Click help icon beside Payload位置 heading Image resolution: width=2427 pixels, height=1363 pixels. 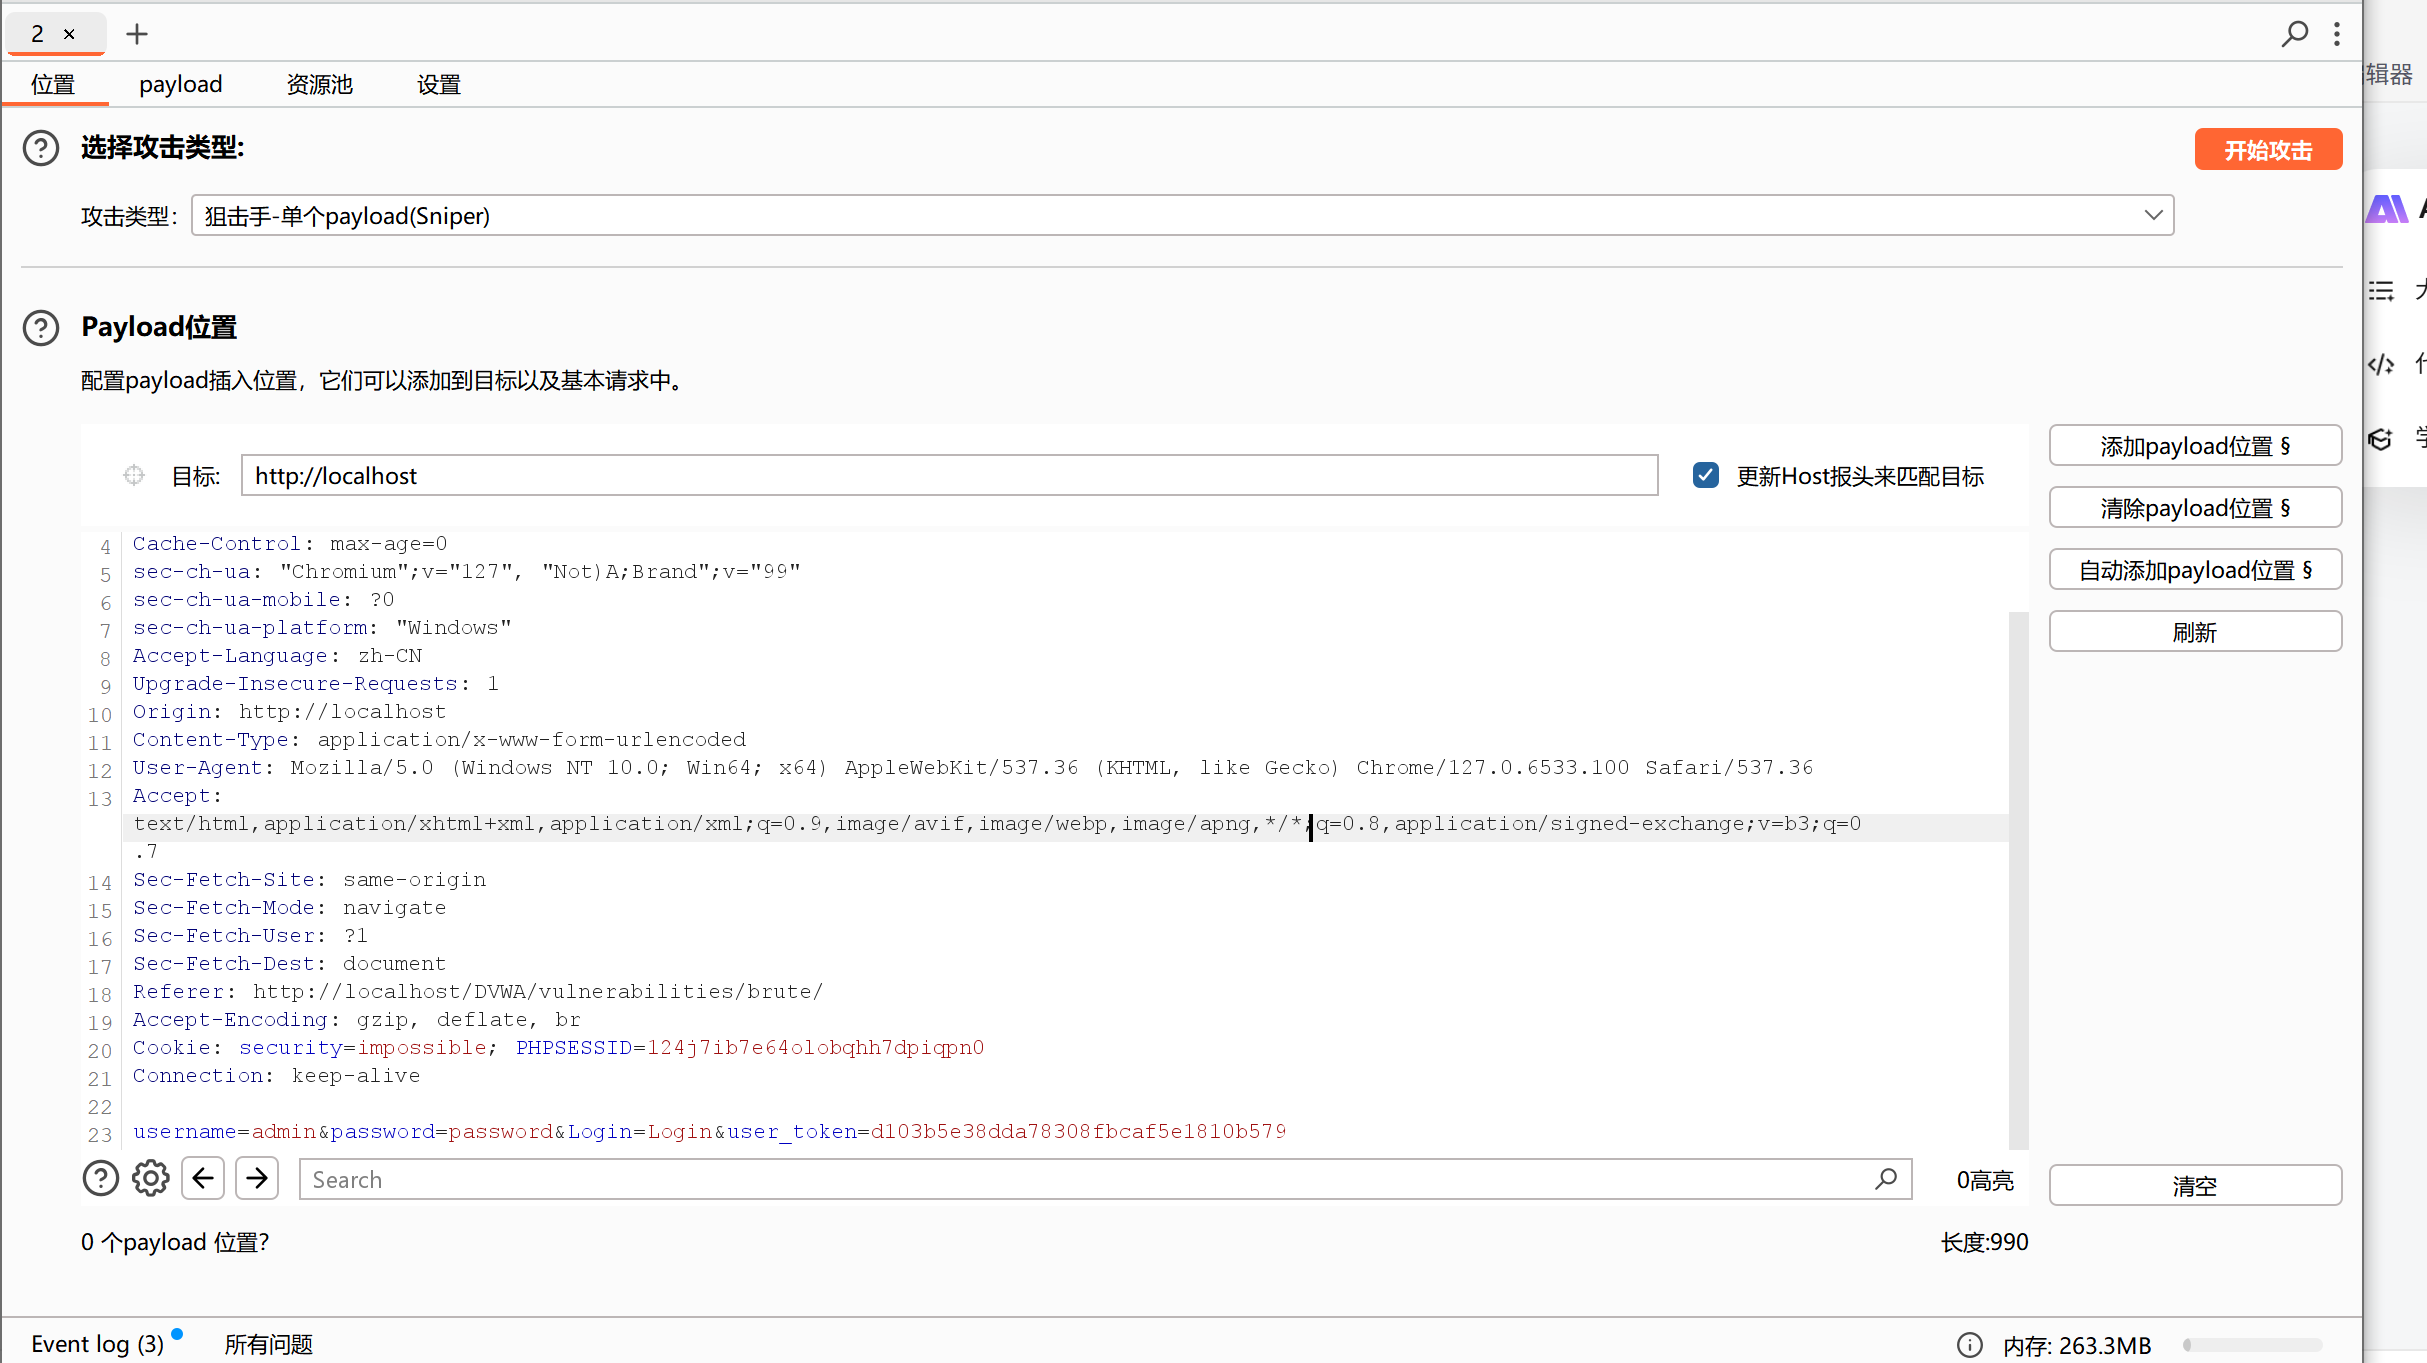coord(41,328)
